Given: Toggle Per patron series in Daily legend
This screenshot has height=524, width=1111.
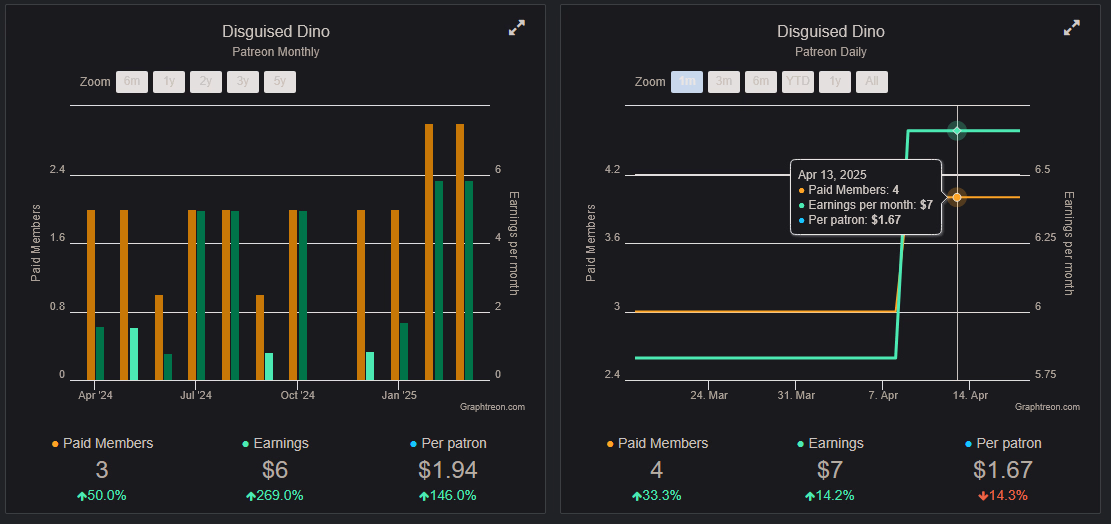Looking at the screenshot, I should click(1003, 443).
